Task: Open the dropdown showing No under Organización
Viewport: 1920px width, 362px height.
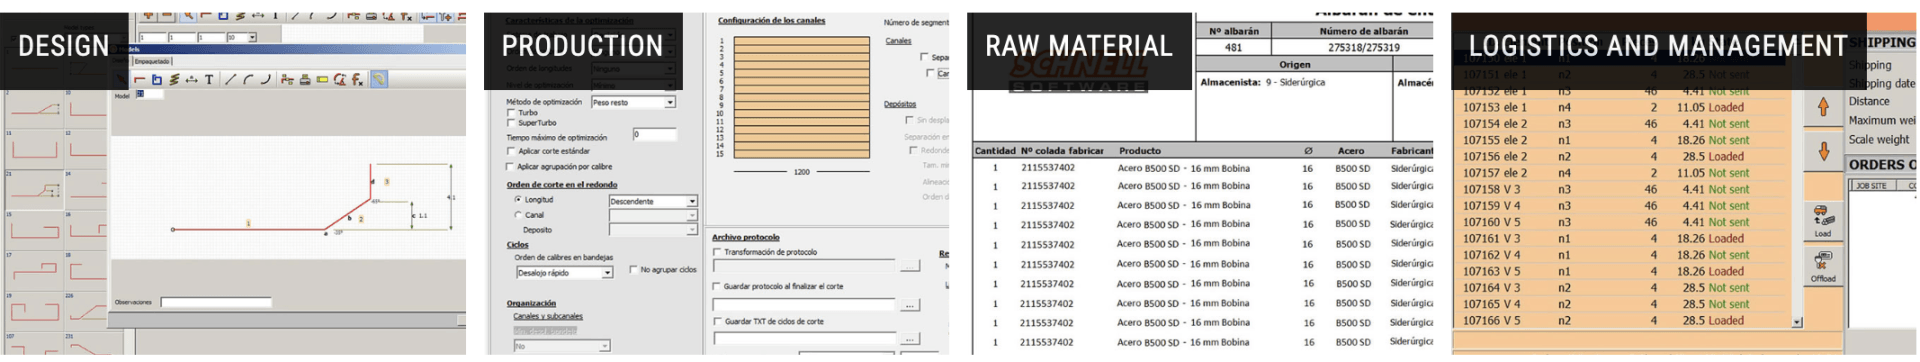Action: pyautogui.click(x=562, y=346)
